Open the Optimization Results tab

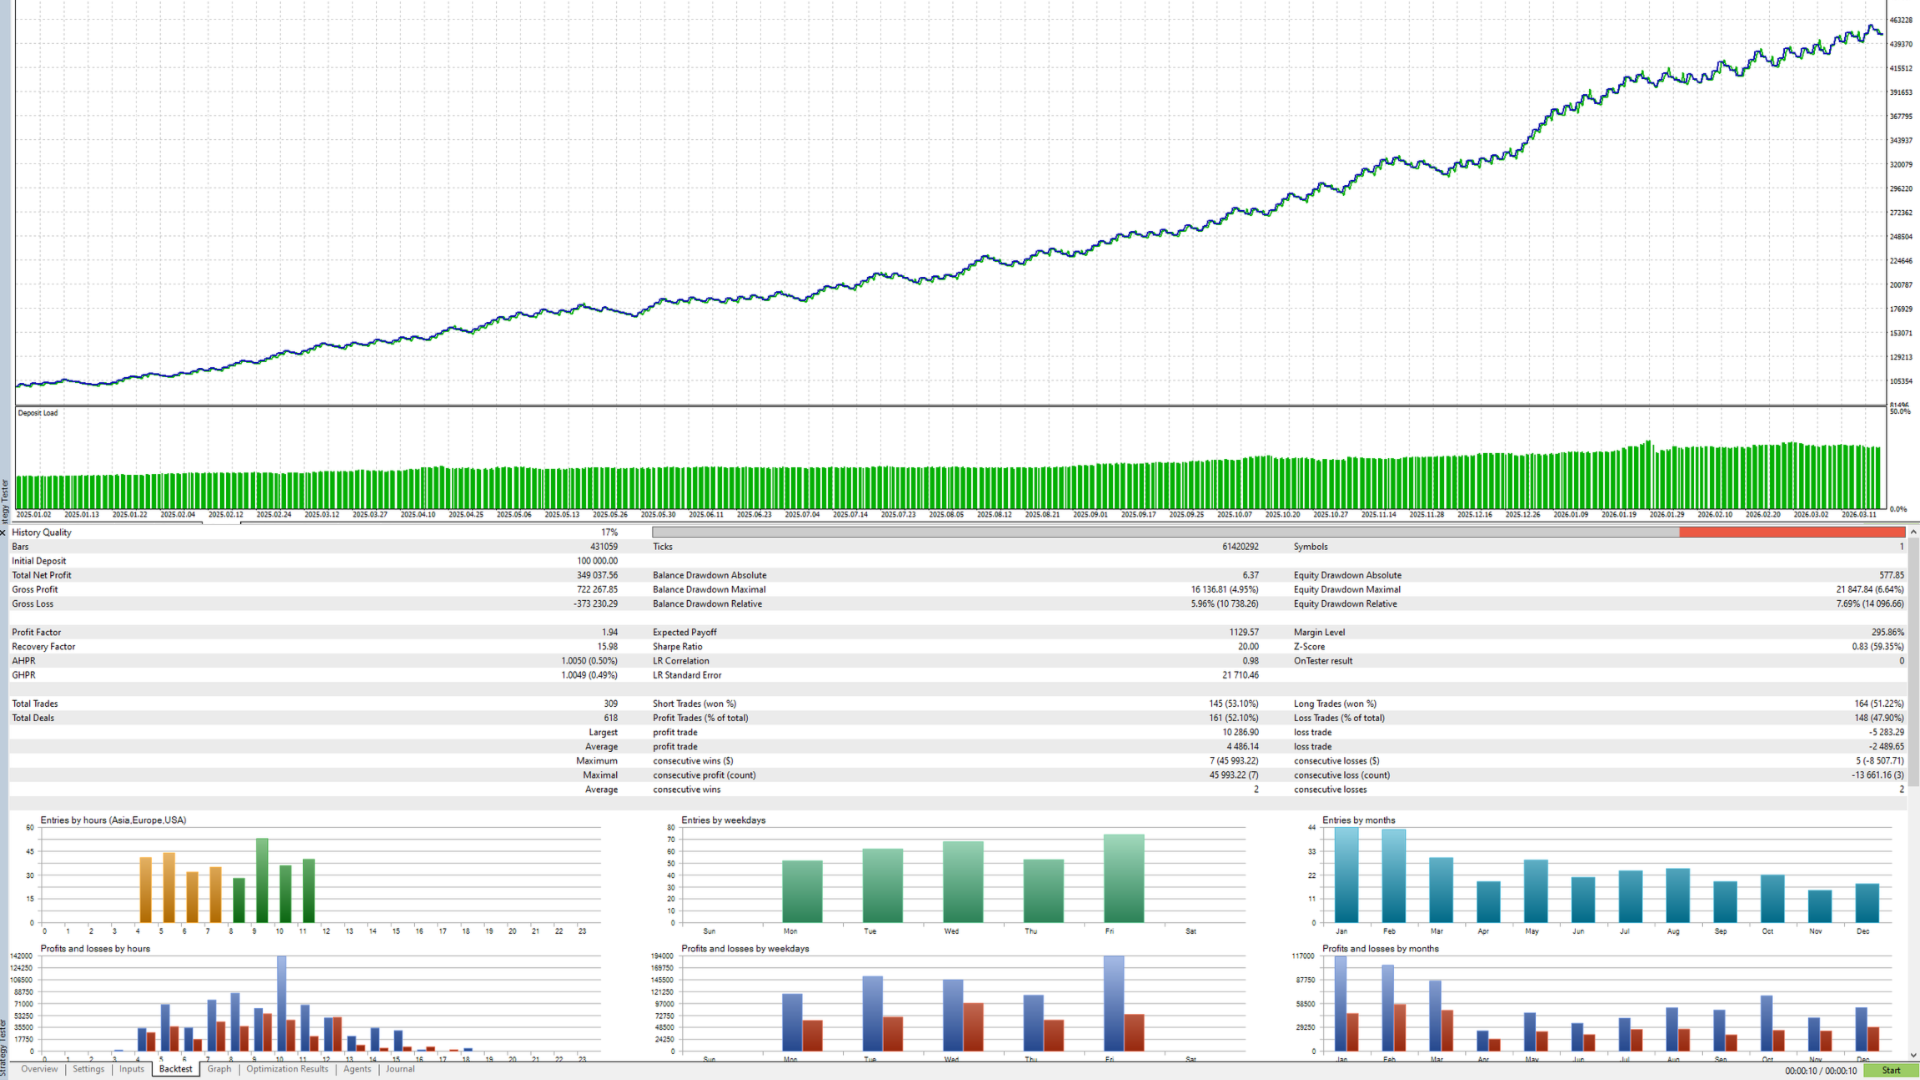point(287,1069)
